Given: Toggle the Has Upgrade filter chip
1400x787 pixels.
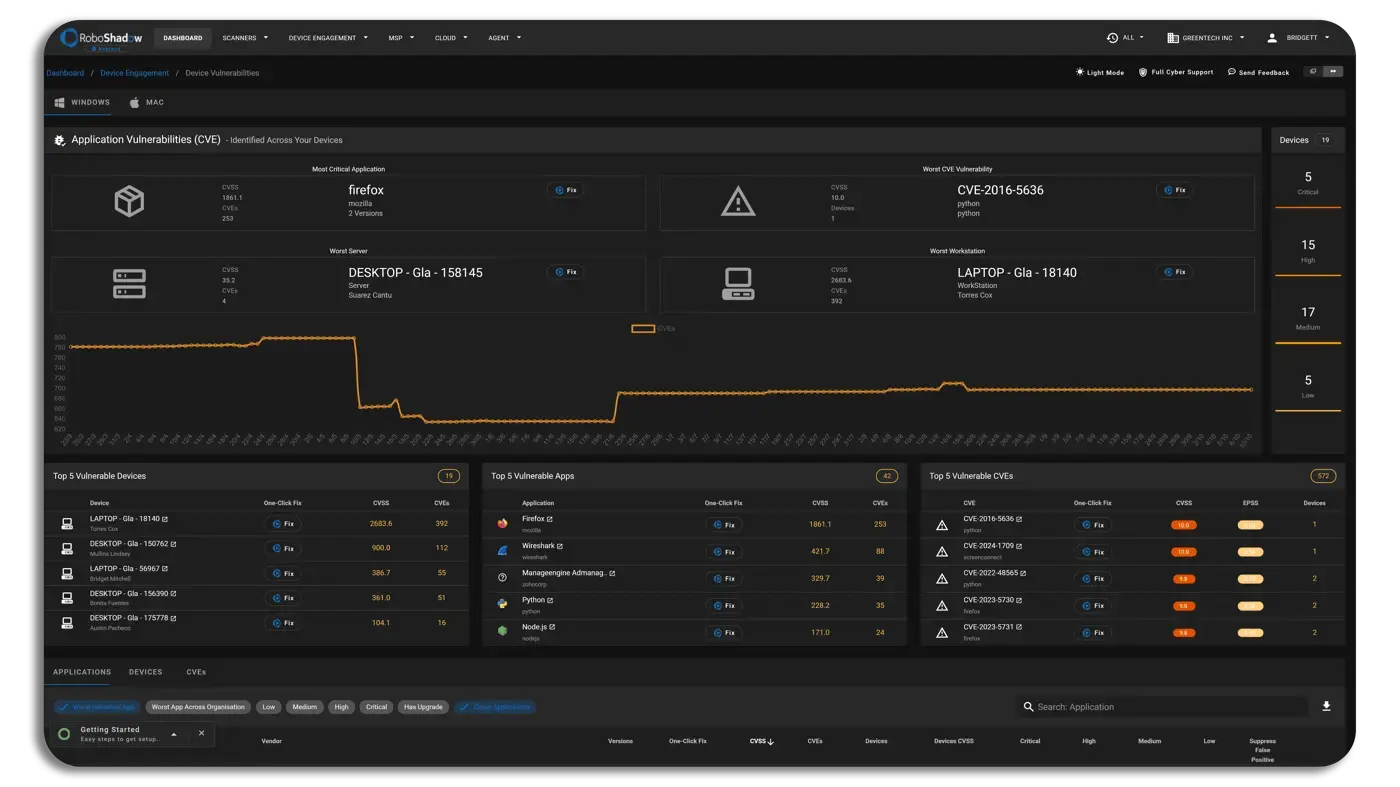Looking at the screenshot, I should tap(423, 707).
